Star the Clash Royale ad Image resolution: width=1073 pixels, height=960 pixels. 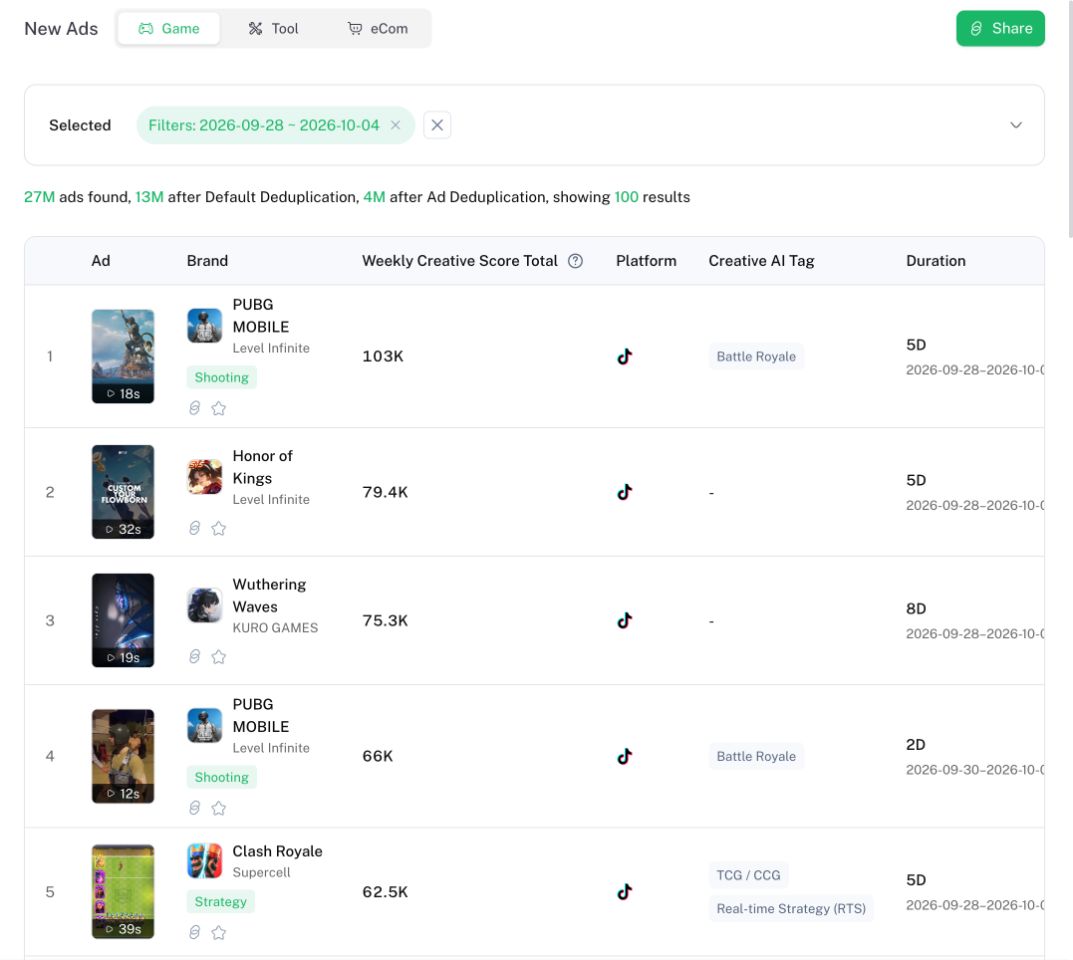(x=218, y=933)
